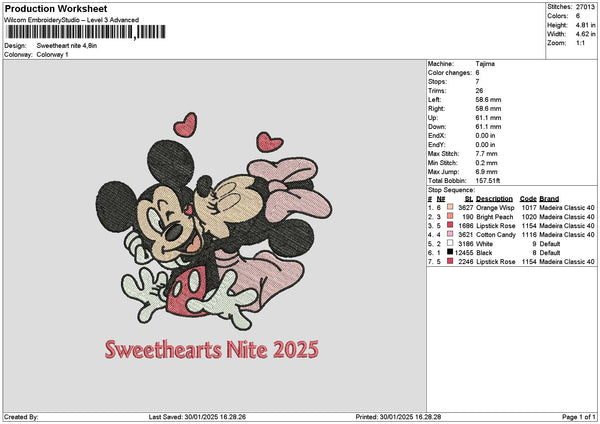Click the 'White' description in stop 5
The image size is (600, 424).
[484, 244]
